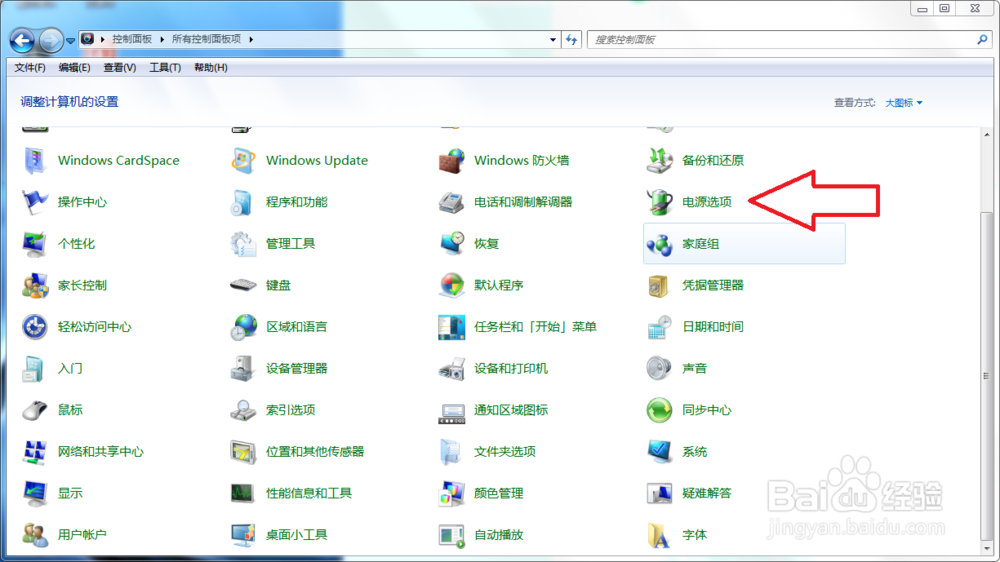Open 默认程序 icon
The height and width of the screenshot is (562, 1000).
[452, 285]
